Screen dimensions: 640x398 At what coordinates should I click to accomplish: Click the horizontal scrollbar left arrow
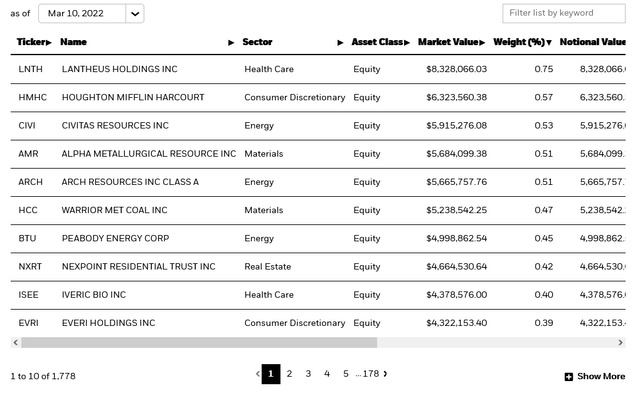(16, 342)
